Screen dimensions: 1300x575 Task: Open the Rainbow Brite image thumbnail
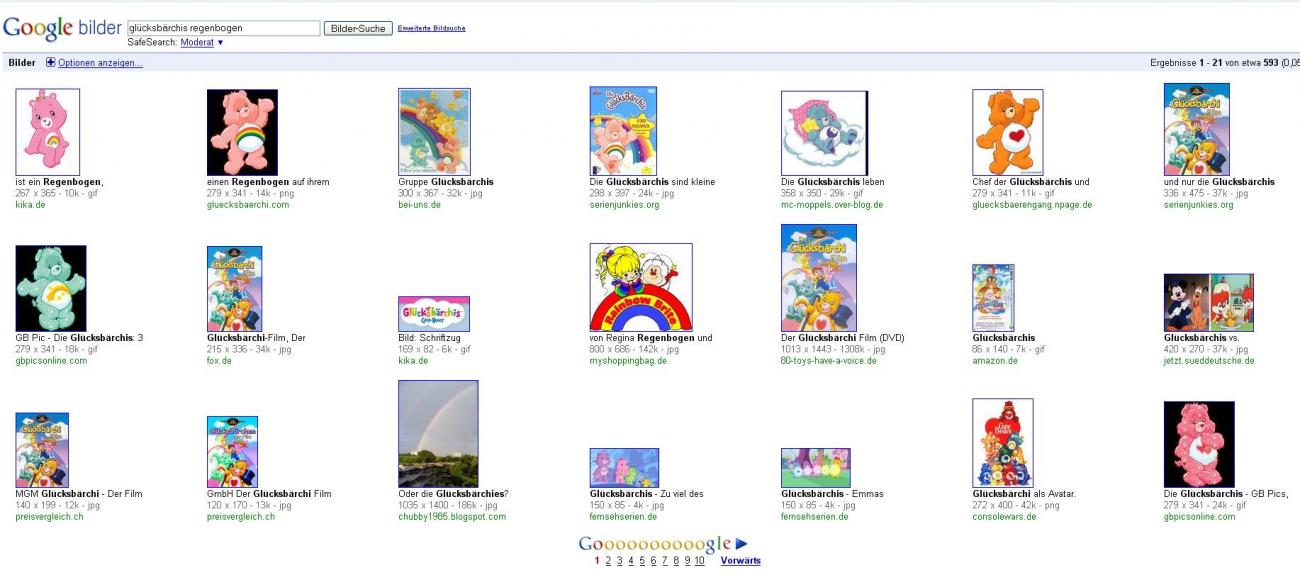pos(640,287)
